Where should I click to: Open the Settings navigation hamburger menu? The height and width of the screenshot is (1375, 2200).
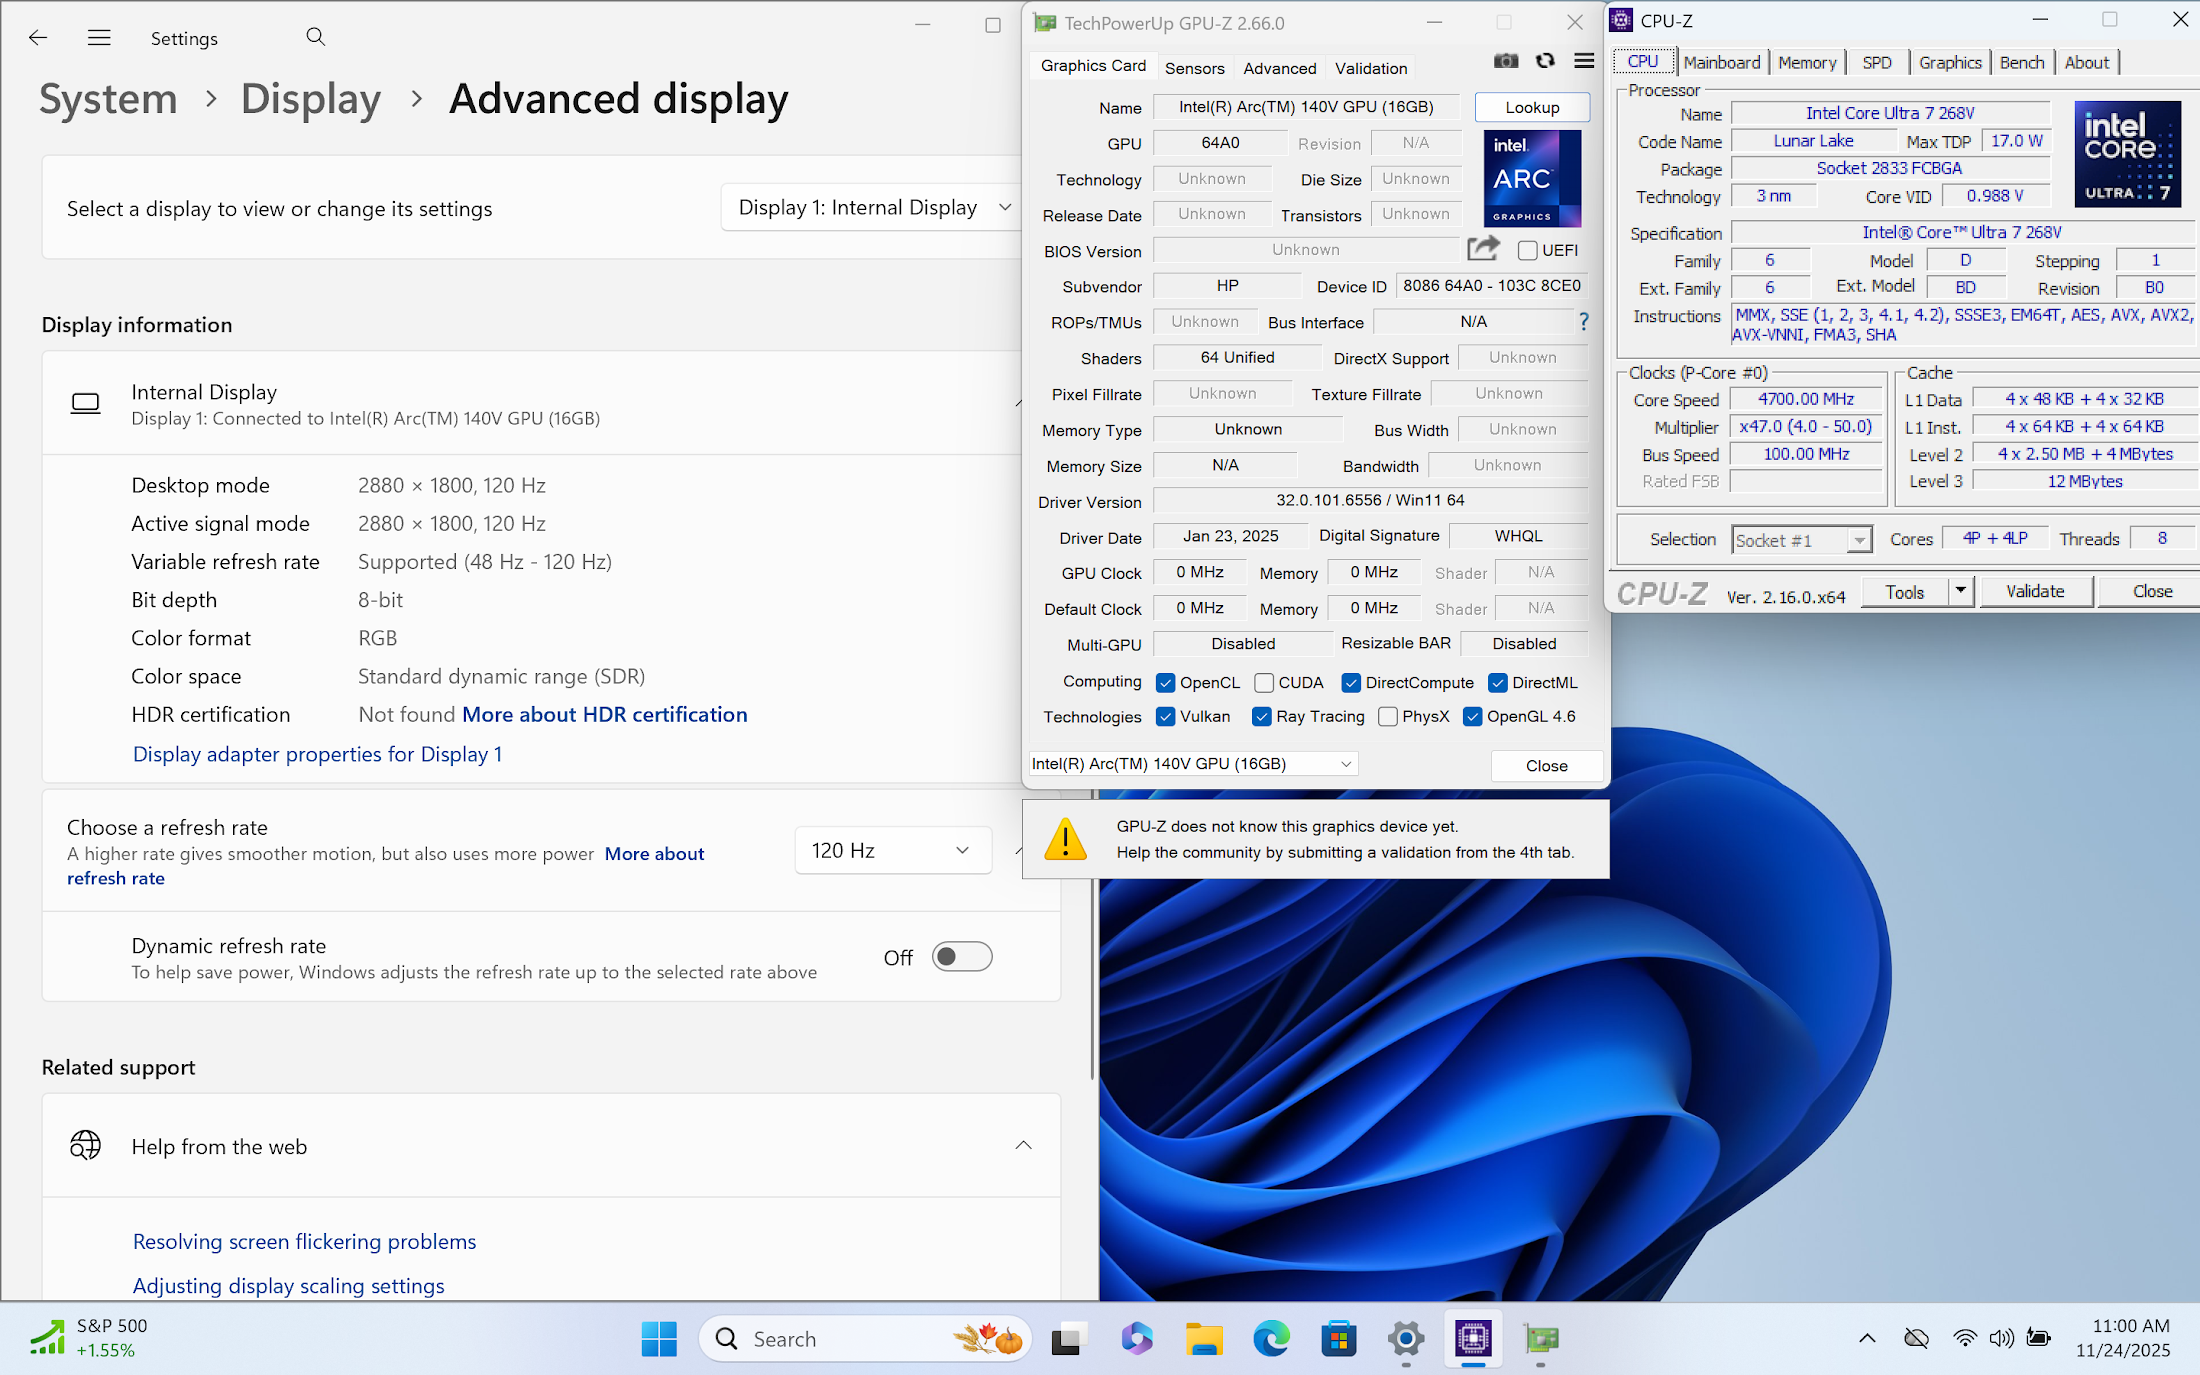[99, 38]
